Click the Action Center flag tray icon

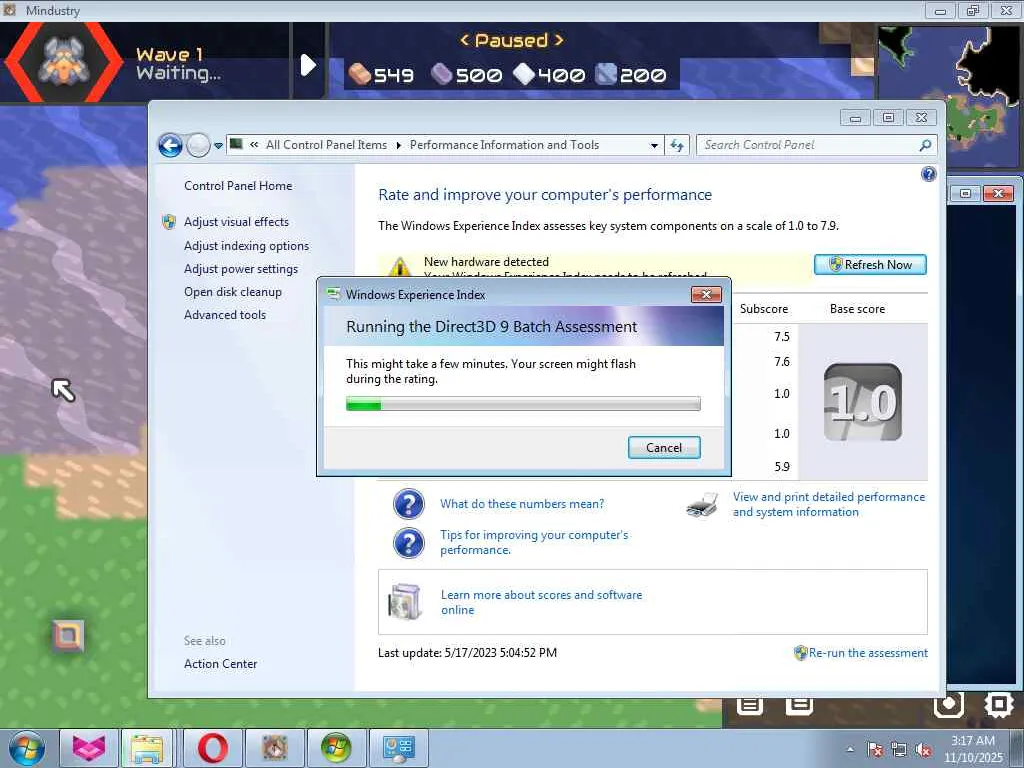pyautogui.click(x=875, y=750)
